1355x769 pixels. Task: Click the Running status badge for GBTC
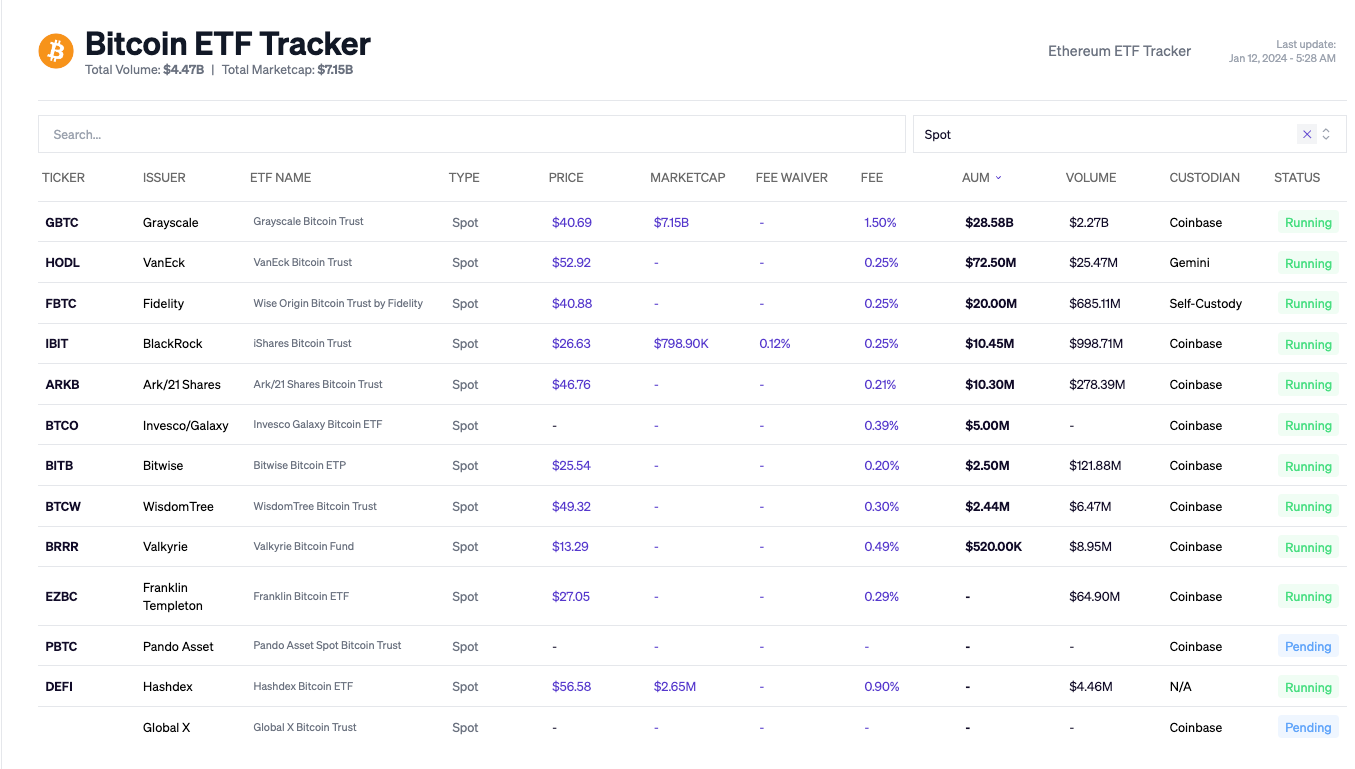[1308, 223]
